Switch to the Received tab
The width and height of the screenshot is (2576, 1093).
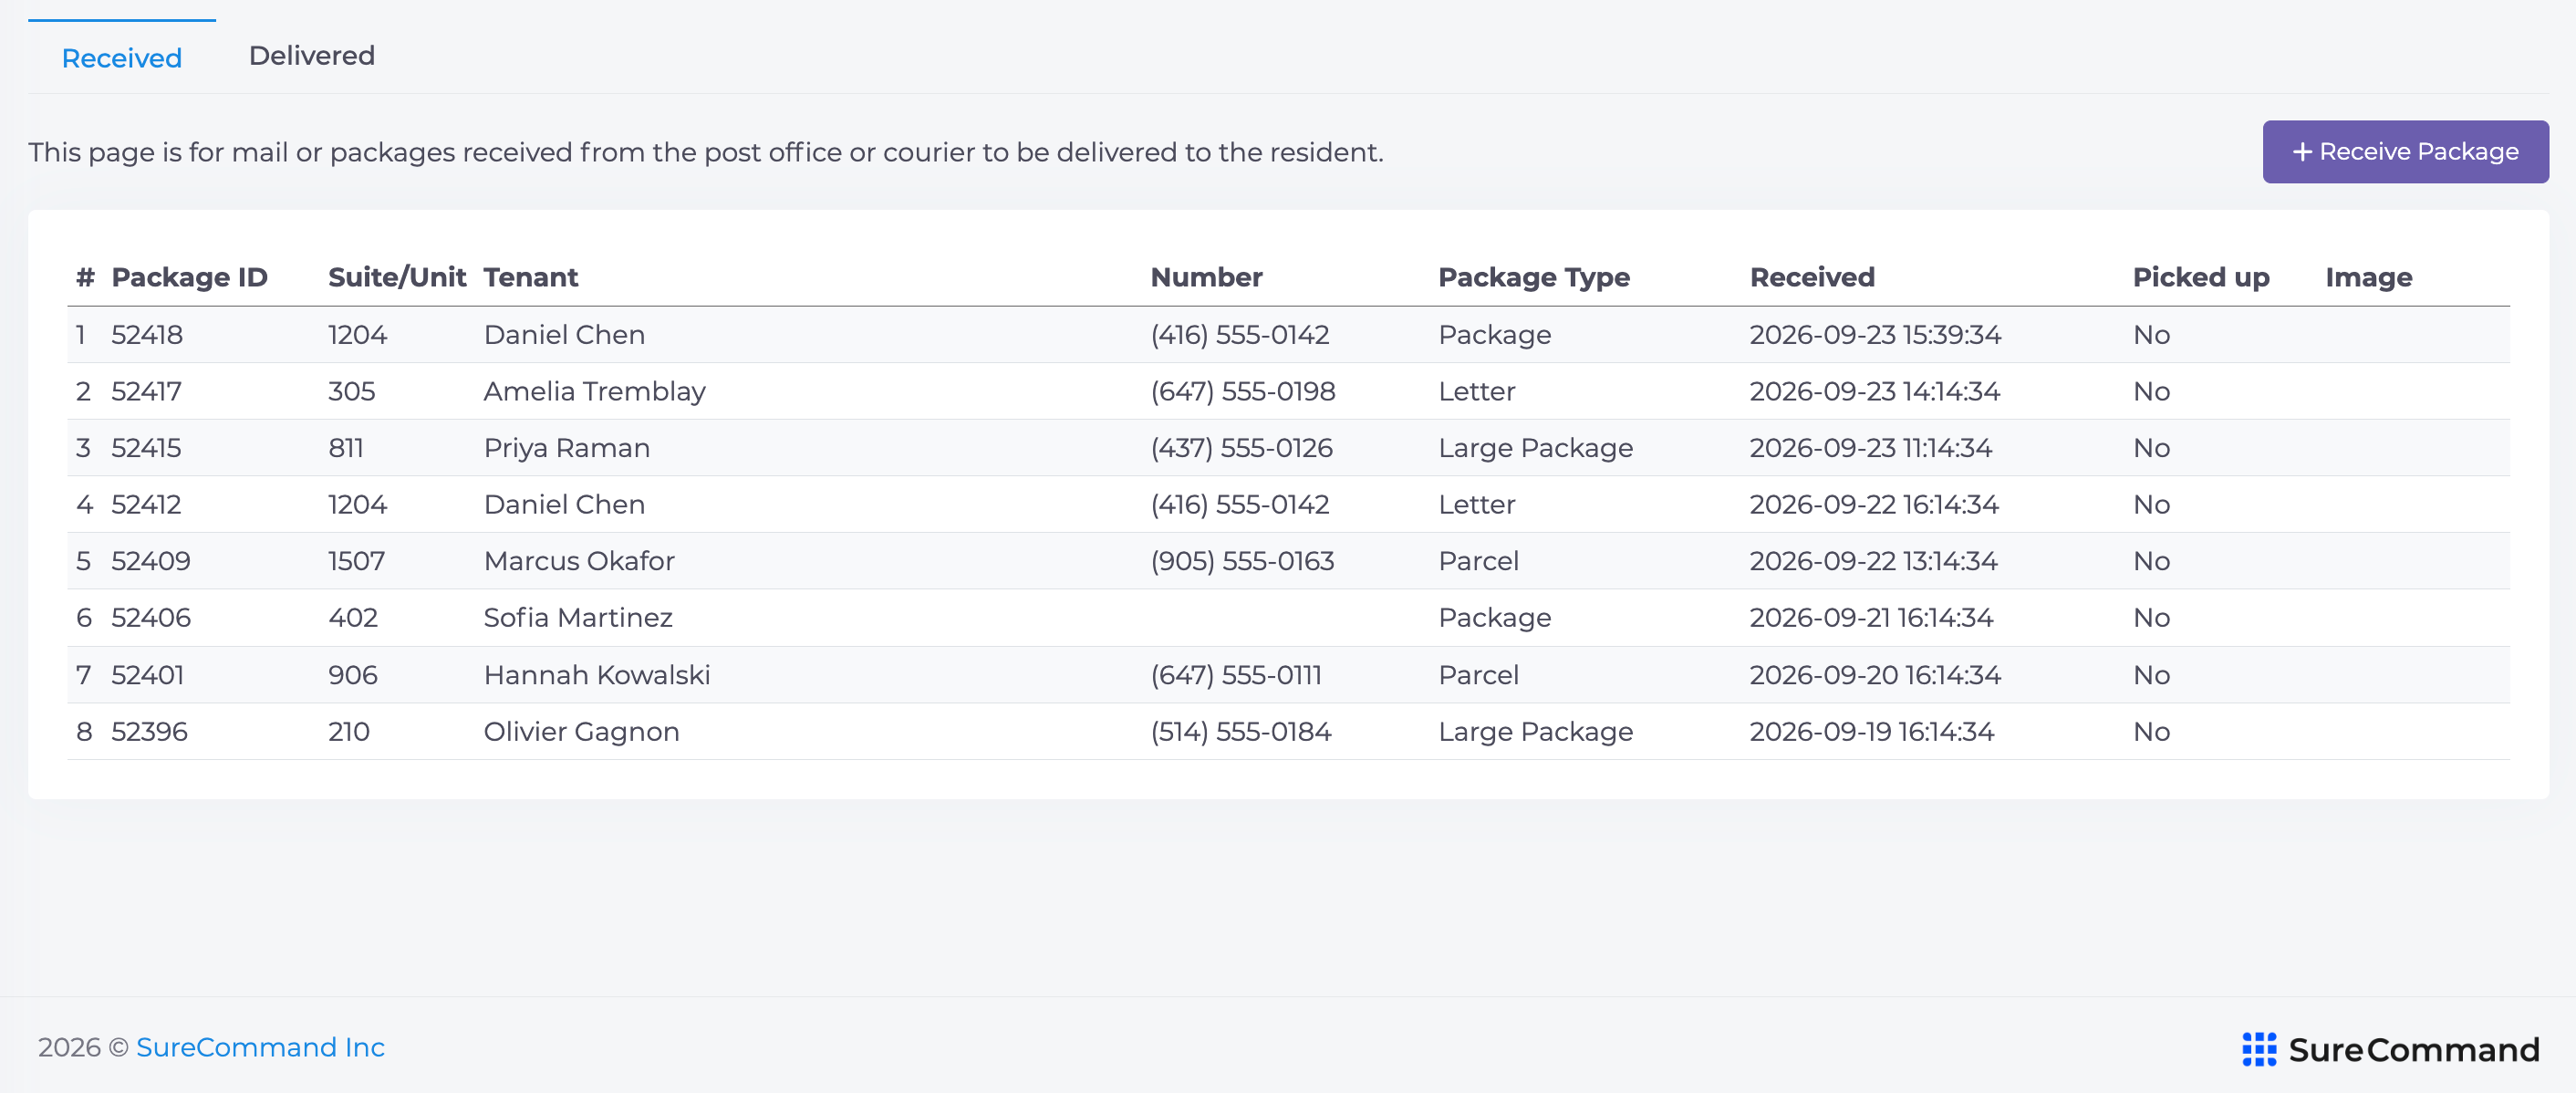tap(122, 58)
